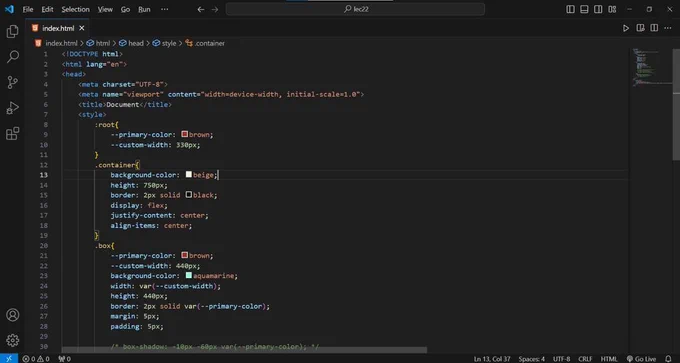Viewport: 680px width, 363px height.
Task: Change line ending via CRLF
Action: (585, 359)
